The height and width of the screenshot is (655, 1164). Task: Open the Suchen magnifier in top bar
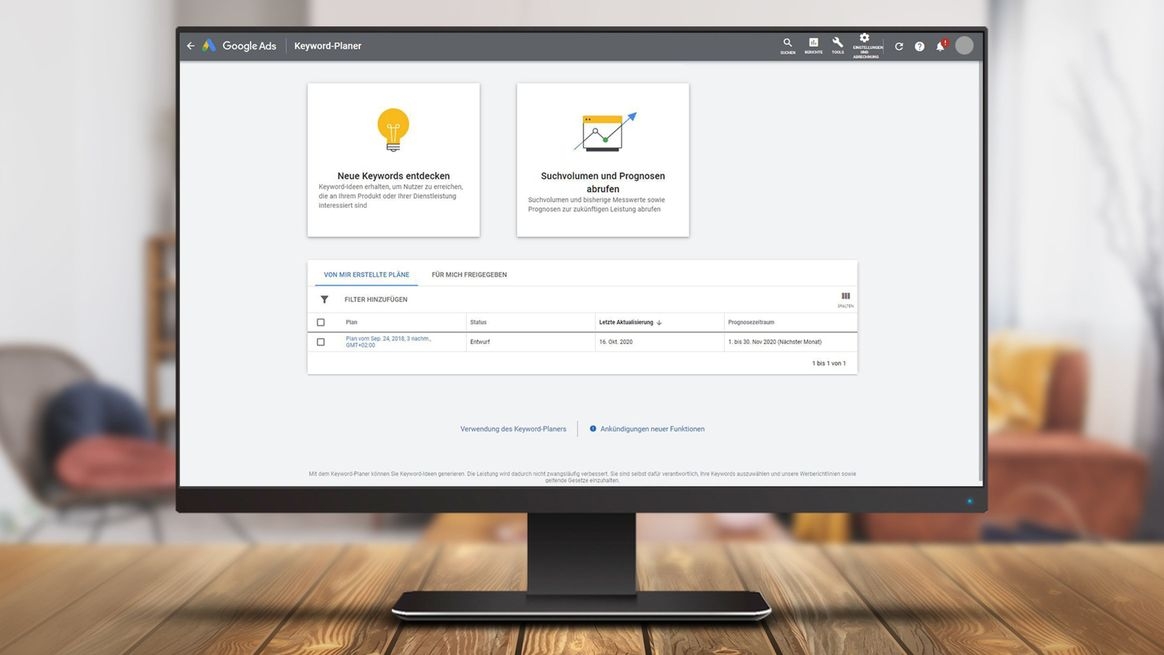[788, 44]
